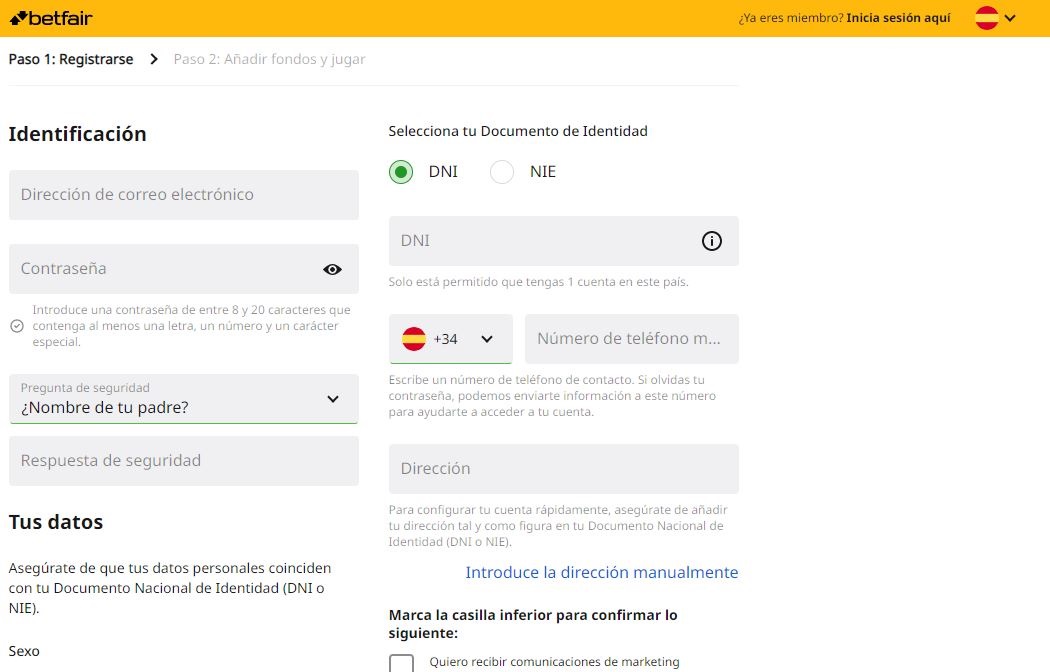Select the DNI radio button
This screenshot has width=1050, height=672.
click(401, 172)
